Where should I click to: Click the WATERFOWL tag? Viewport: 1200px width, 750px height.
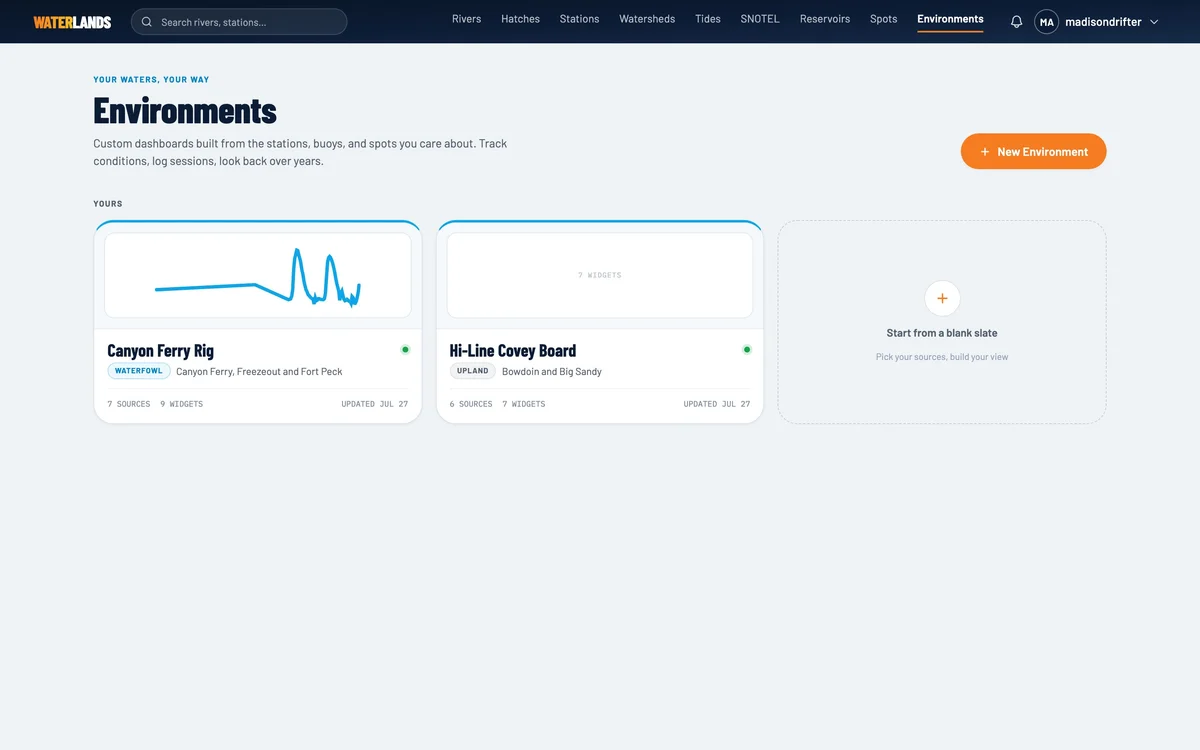139,371
